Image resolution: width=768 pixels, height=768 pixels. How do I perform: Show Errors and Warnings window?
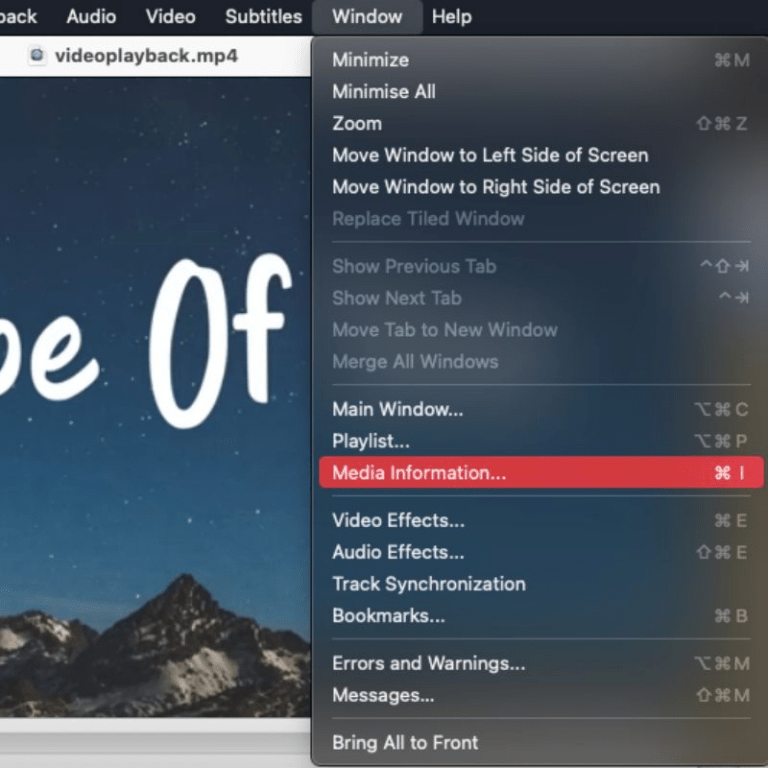428,663
